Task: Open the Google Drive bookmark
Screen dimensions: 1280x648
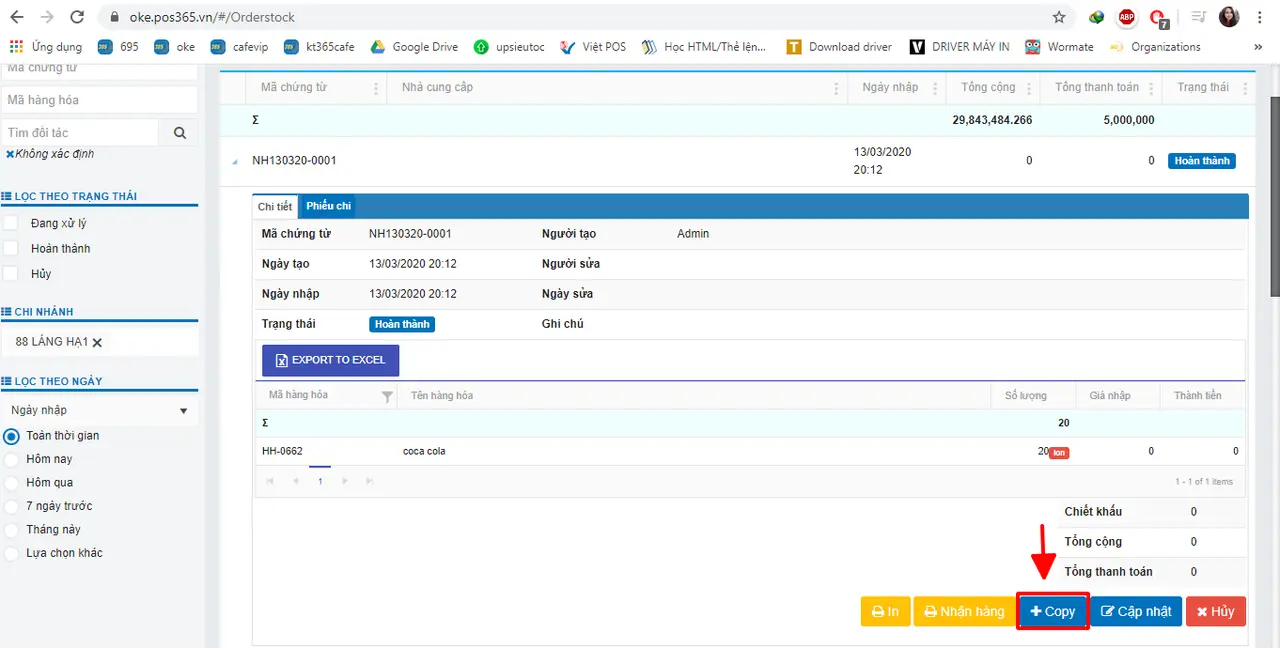Action: tap(415, 47)
